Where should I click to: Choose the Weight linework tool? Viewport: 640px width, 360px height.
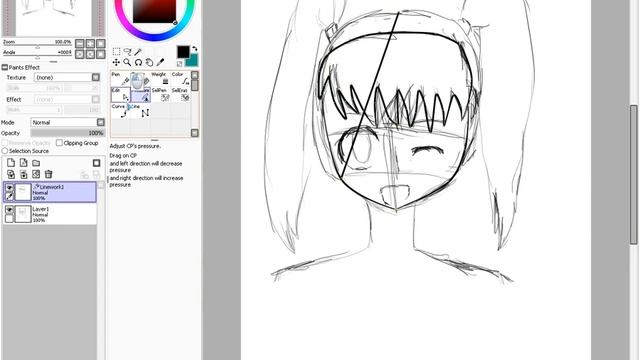point(161,79)
